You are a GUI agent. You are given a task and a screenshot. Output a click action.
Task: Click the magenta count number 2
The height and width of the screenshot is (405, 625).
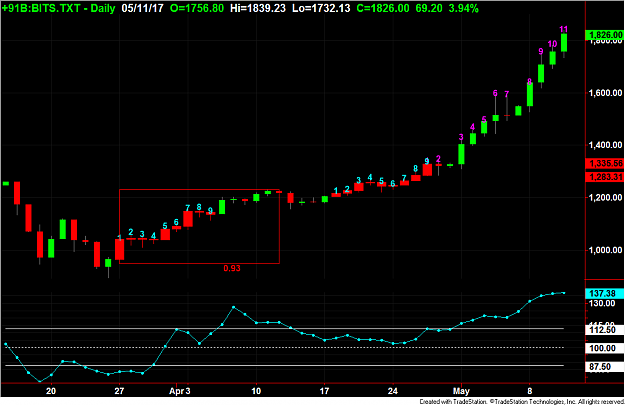pyautogui.click(x=438, y=159)
